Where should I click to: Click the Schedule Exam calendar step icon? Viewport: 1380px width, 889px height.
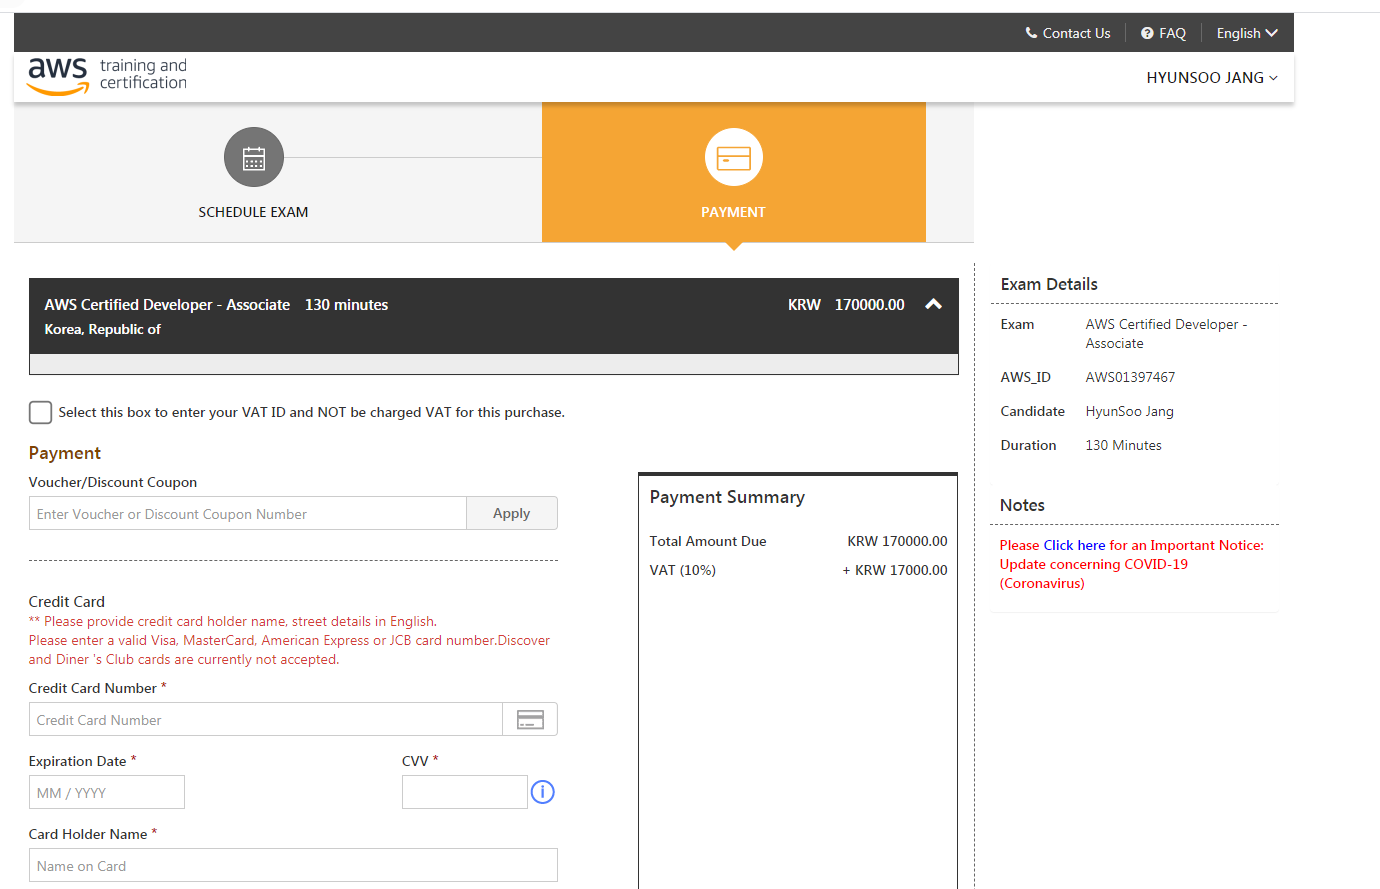pos(254,157)
